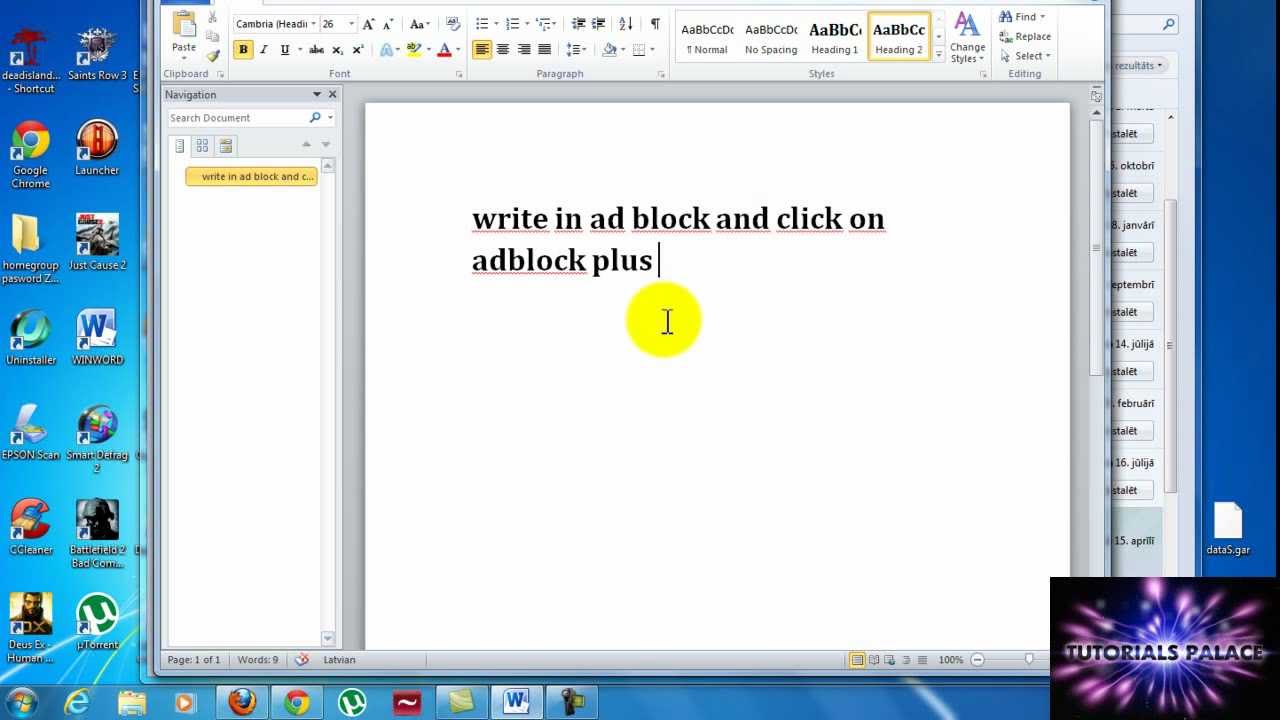The width and height of the screenshot is (1280, 720).
Task: Show the Browse Headings navigation view
Action: coord(180,146)
